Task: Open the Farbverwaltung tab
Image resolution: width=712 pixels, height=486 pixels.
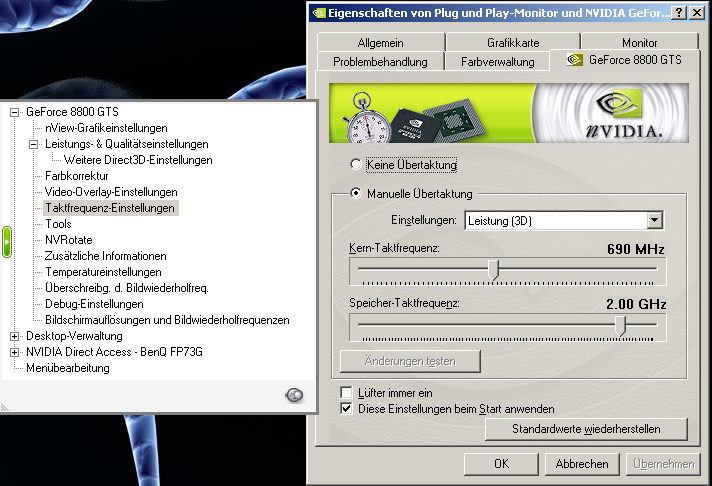Action: click(498, 61)
